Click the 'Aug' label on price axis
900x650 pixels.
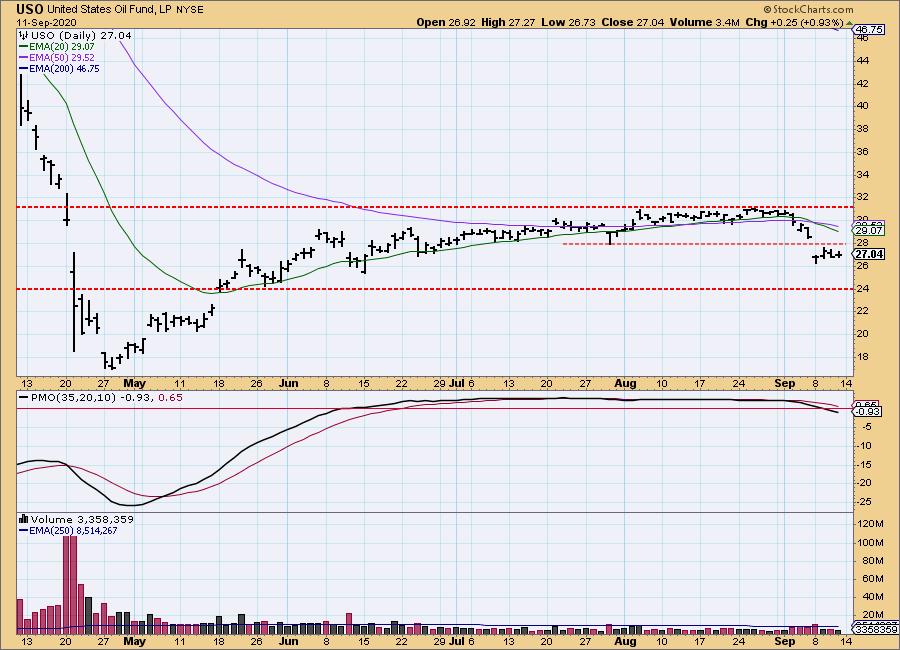click(625, 383)
